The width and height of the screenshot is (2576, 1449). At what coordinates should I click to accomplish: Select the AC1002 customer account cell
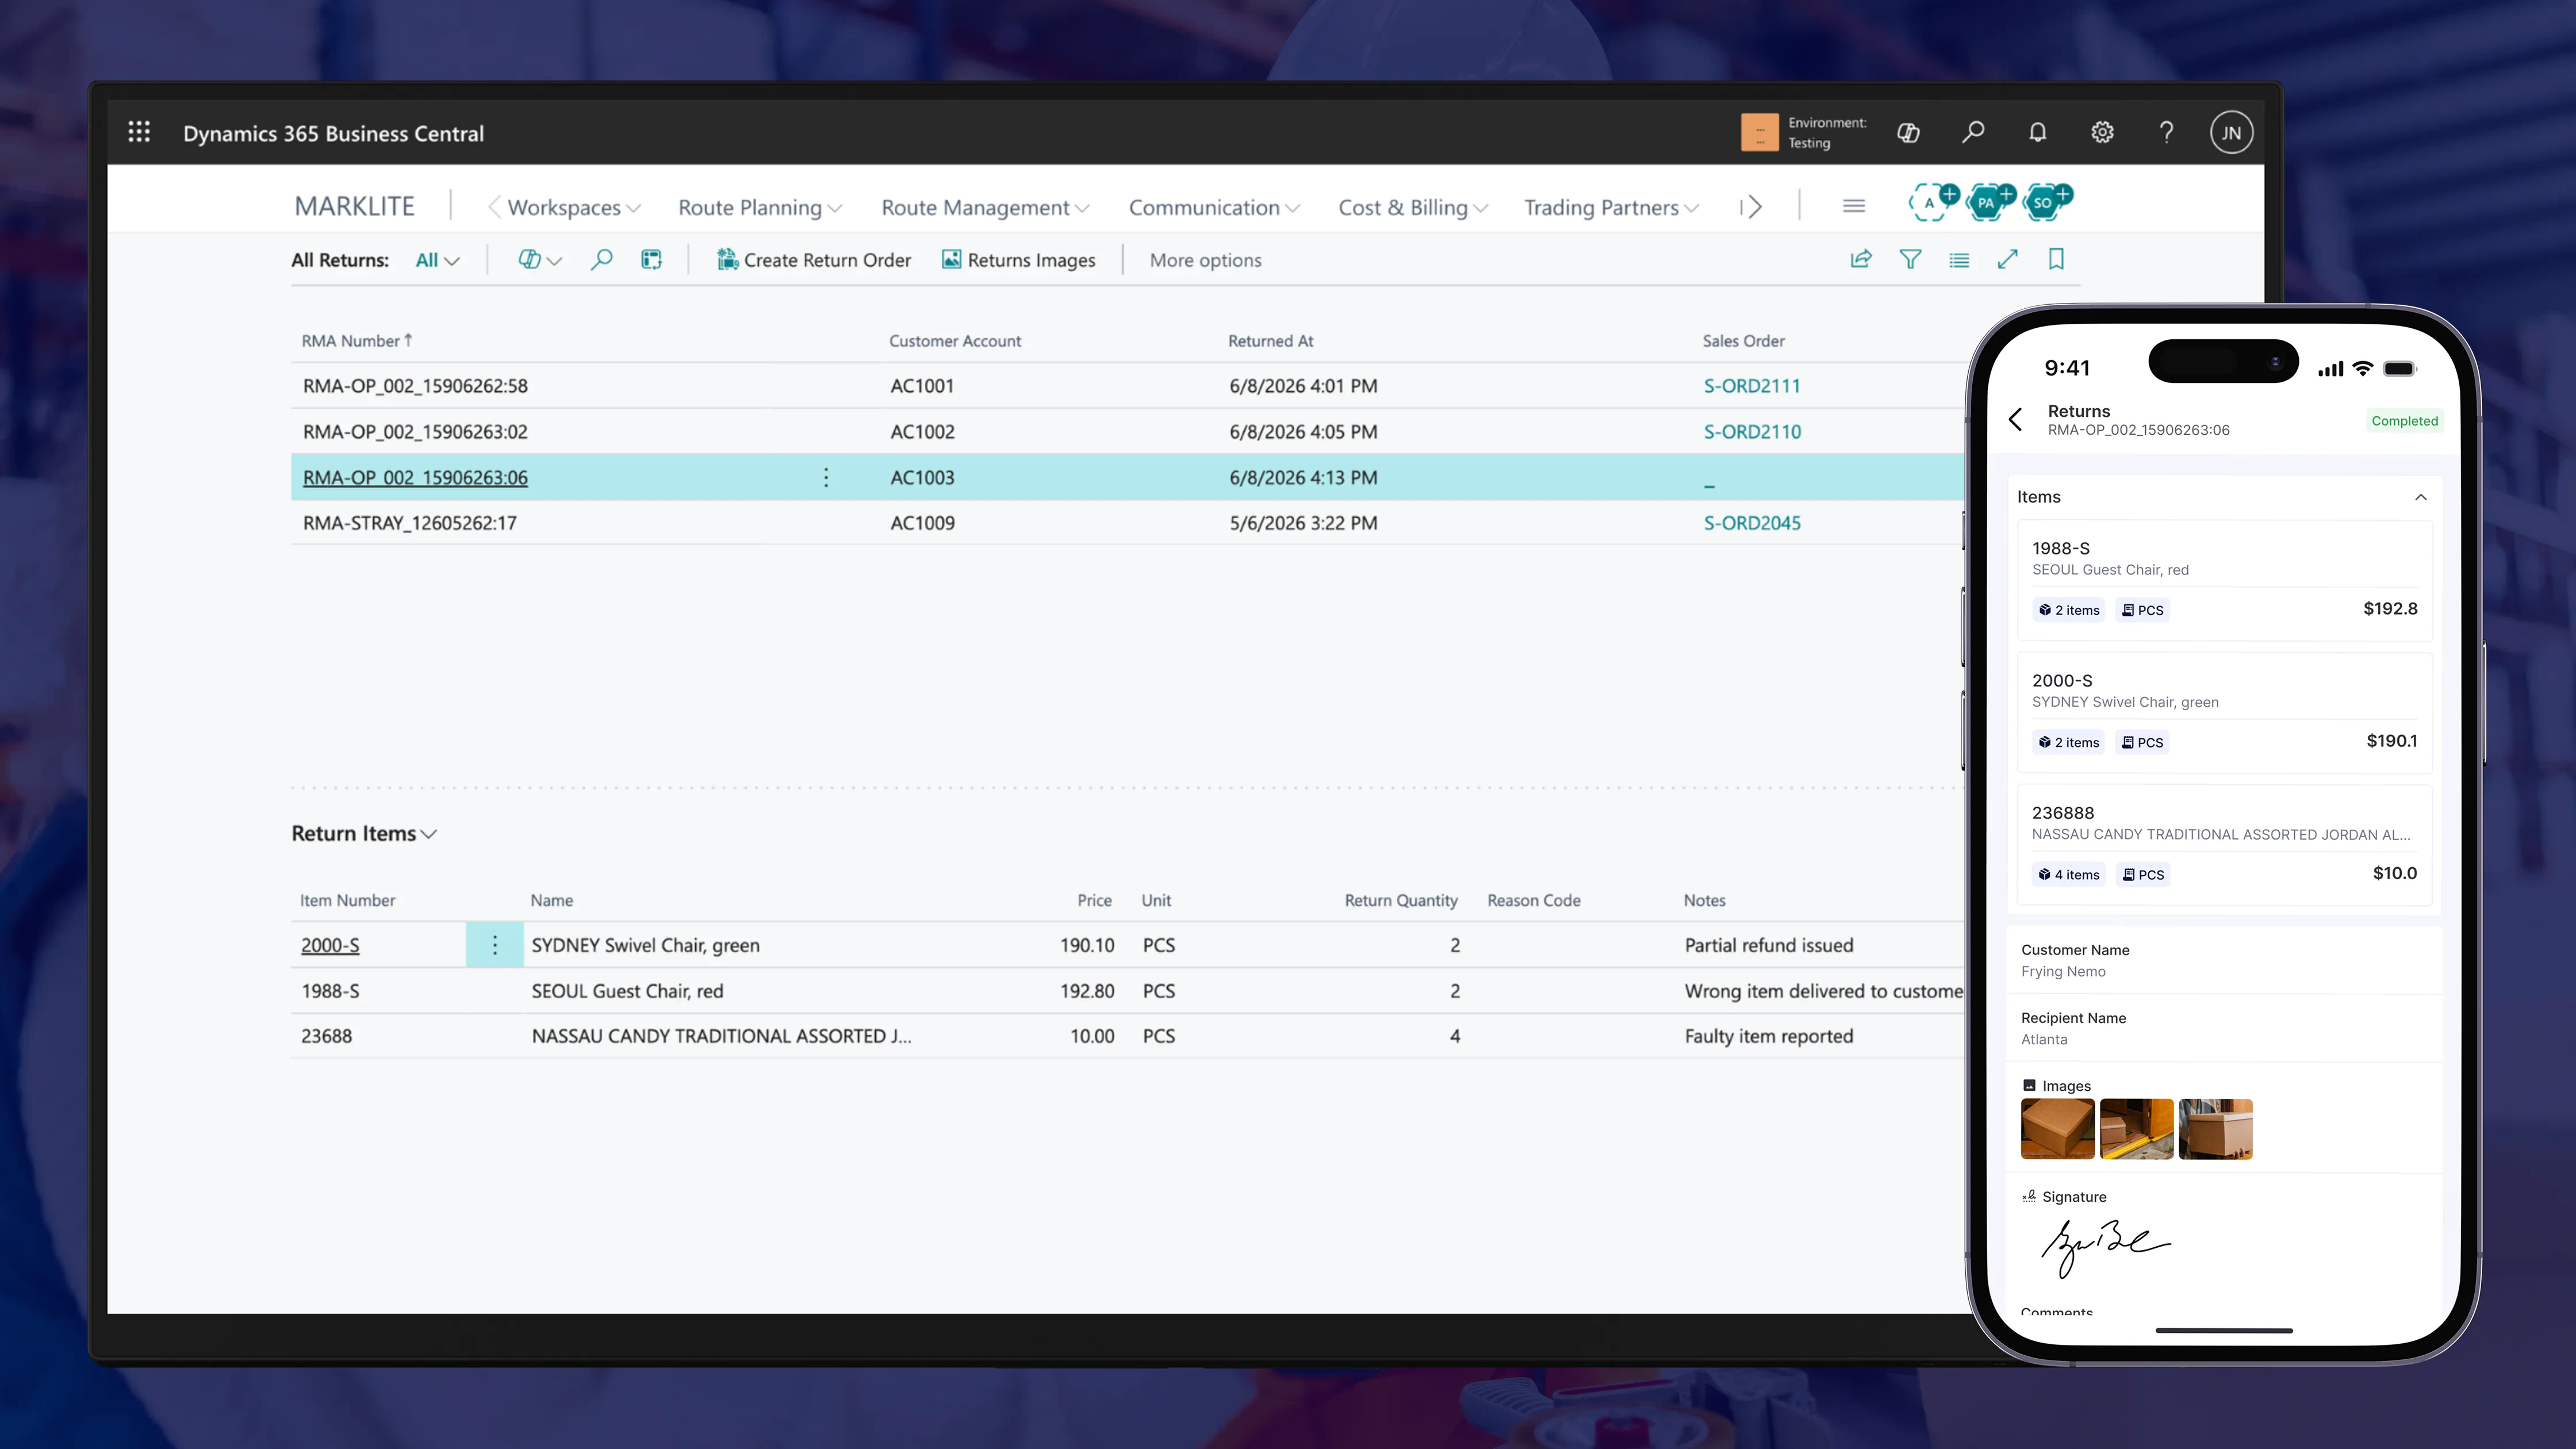click(x=922, y=432)
